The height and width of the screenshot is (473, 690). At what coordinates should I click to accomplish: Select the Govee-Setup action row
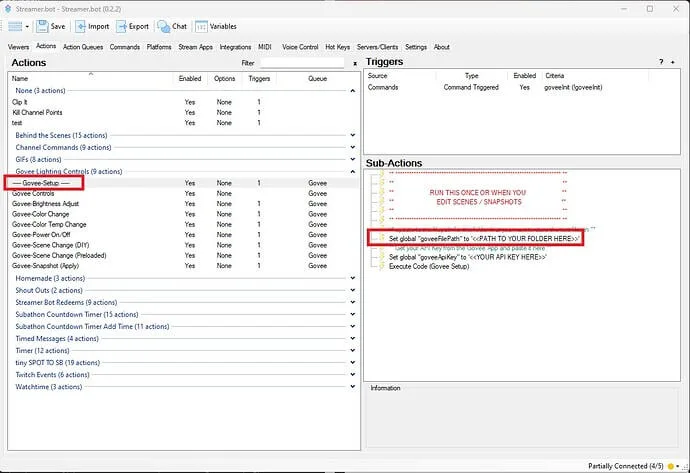(183, 183)
